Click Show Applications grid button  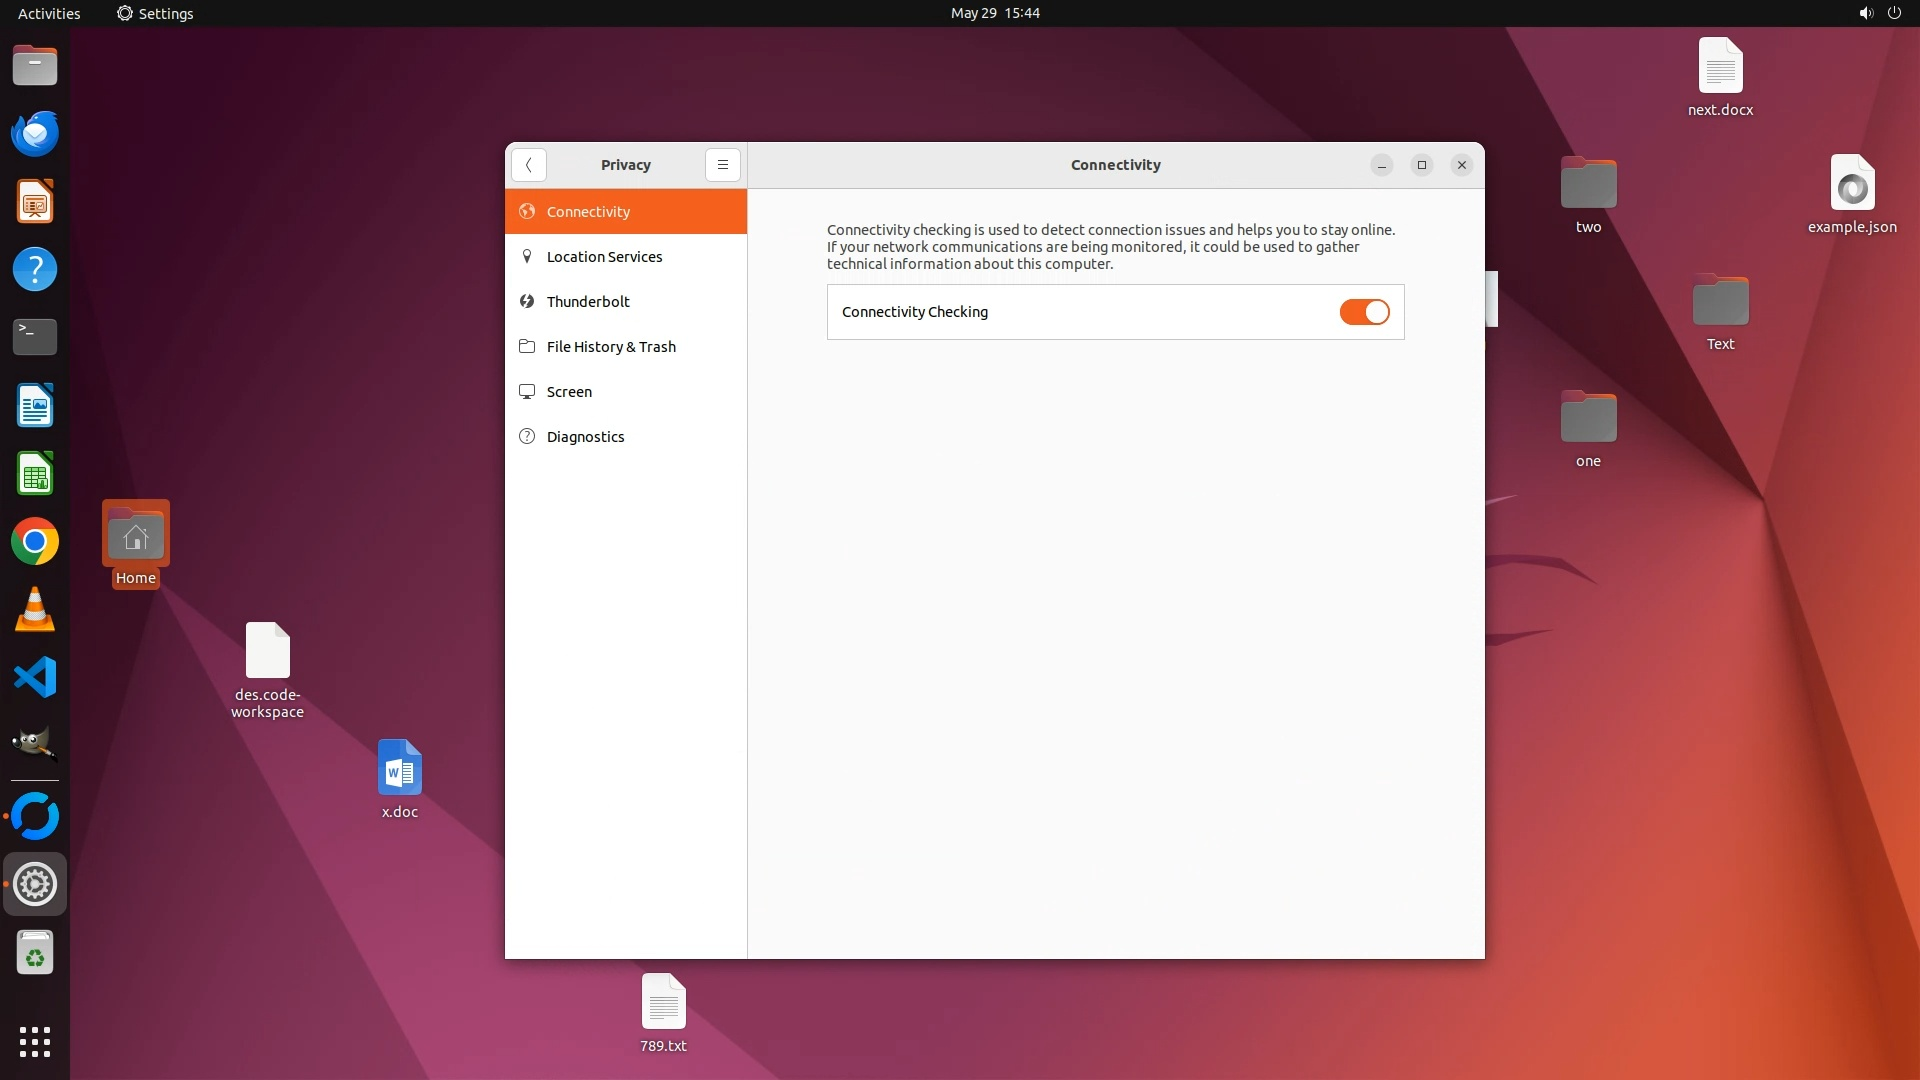[x=35, y=1042]
